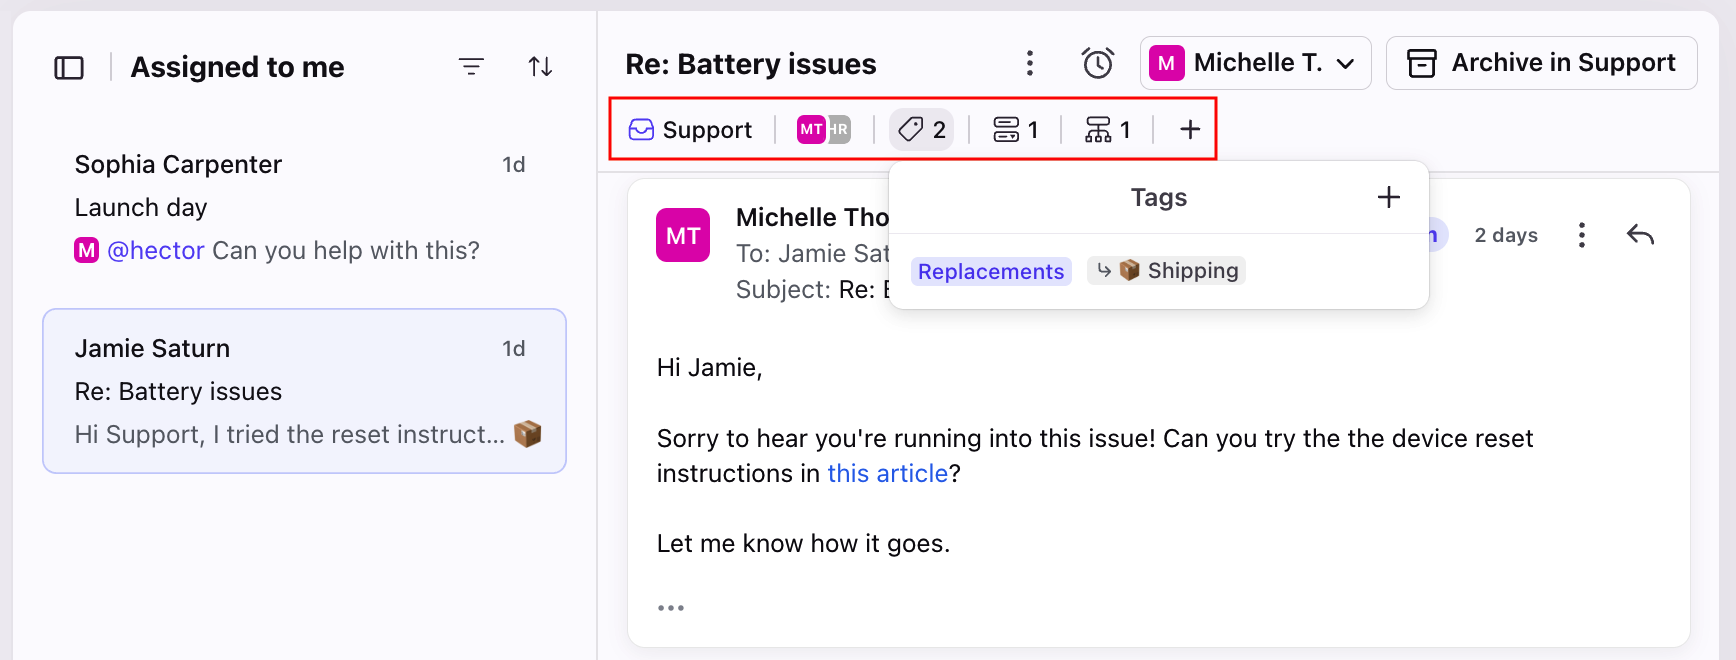Click the plus icon in the conversation toolbar
The image size is (1736, 660).
click(x=1189, y=129)
